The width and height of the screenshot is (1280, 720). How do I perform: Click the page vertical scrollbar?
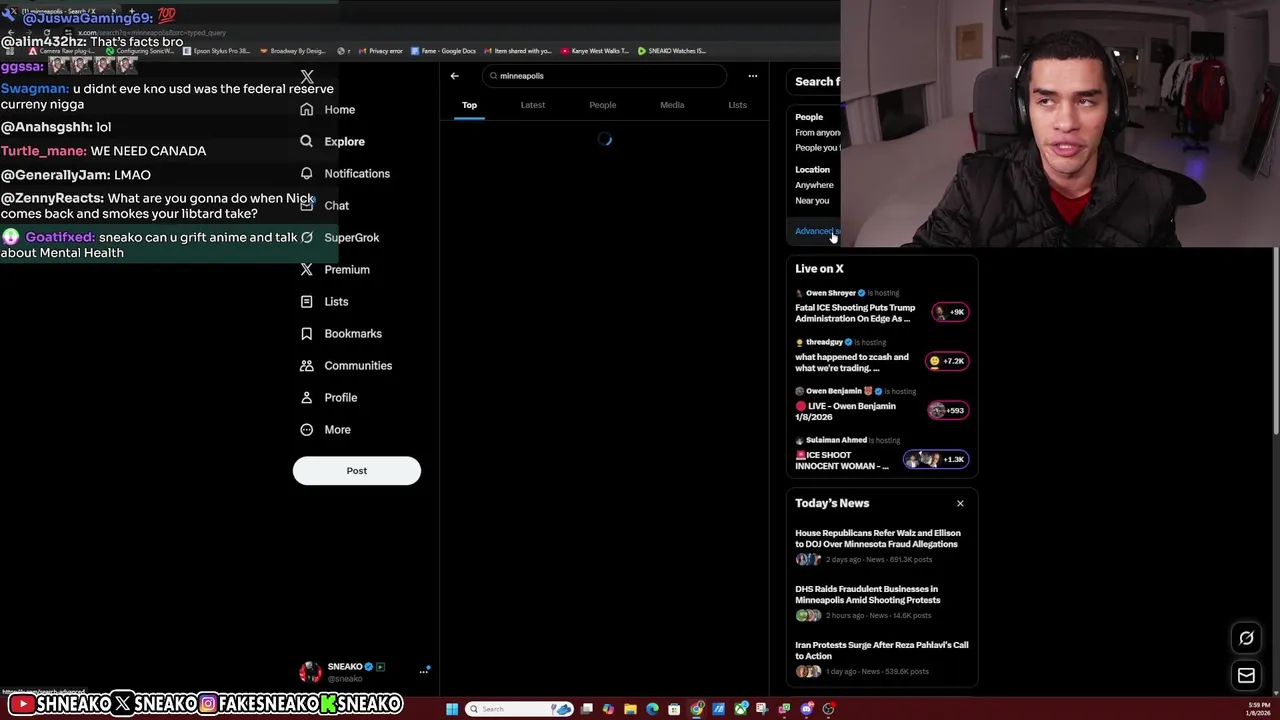click(x=1276, y=340)
